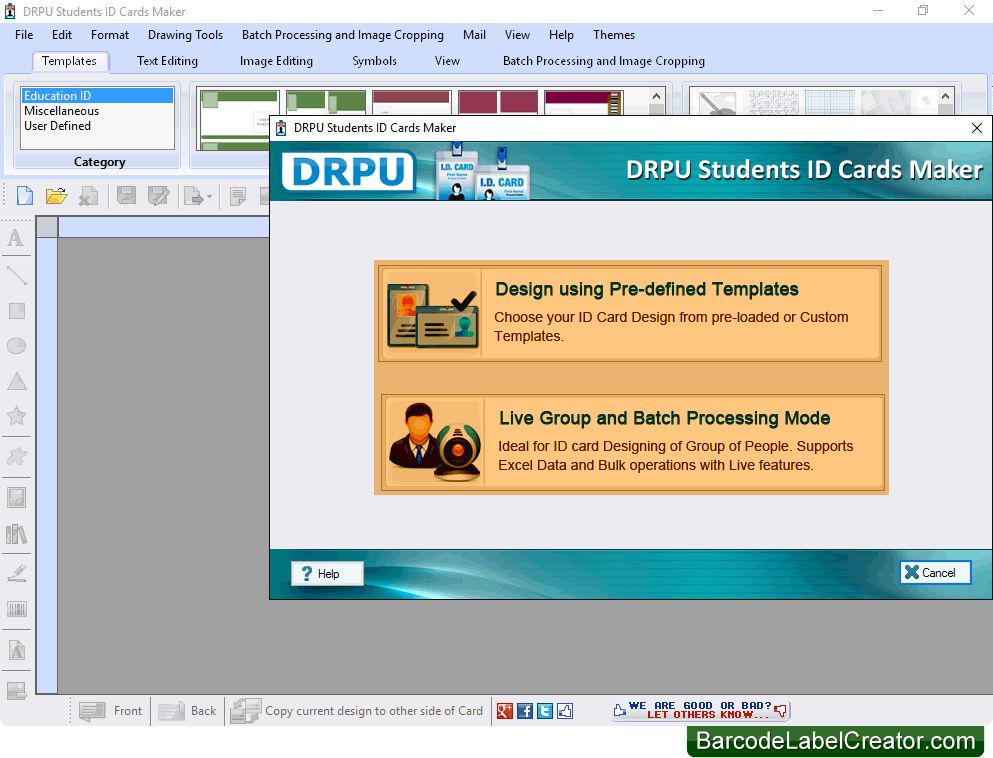Select the Ellipse shape tool
The image size is (993, 758).
tap(16, 346)
